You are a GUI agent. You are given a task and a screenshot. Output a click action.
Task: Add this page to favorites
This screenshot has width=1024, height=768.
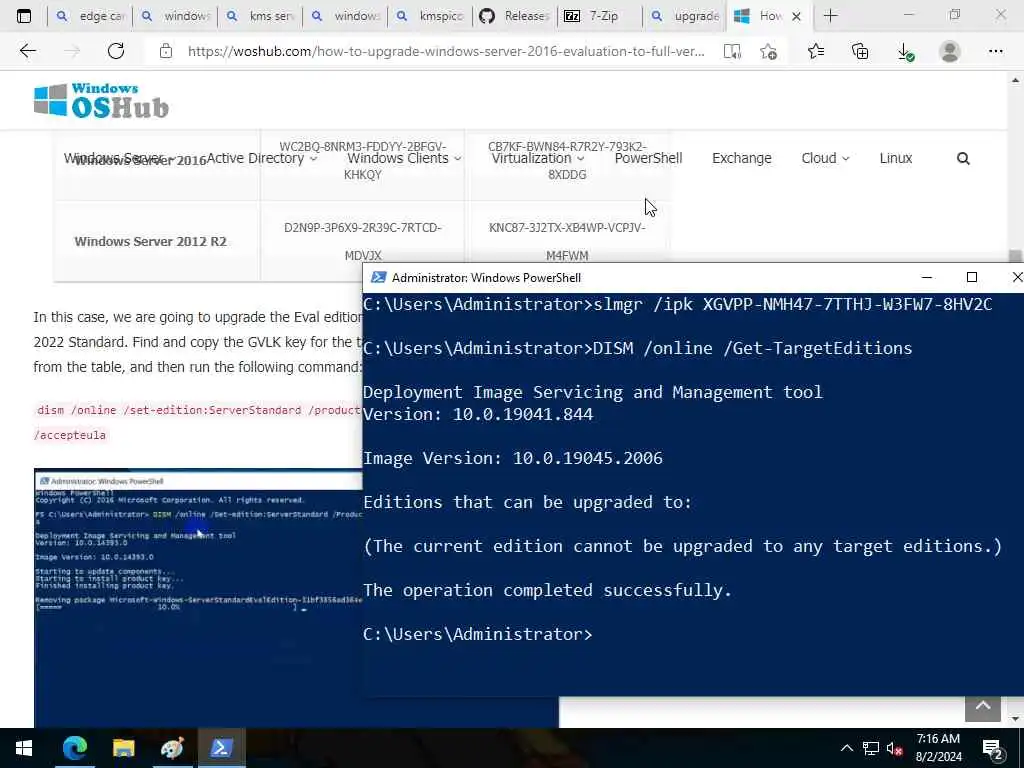(x=769, y=52)
